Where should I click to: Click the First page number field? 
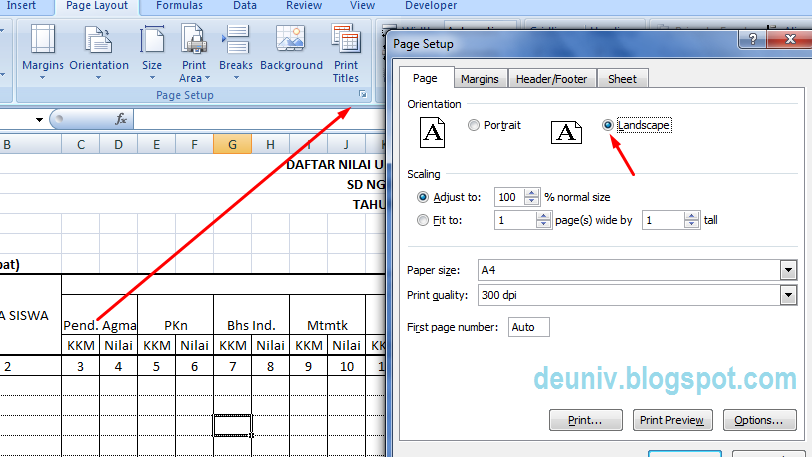click(529, 327)
